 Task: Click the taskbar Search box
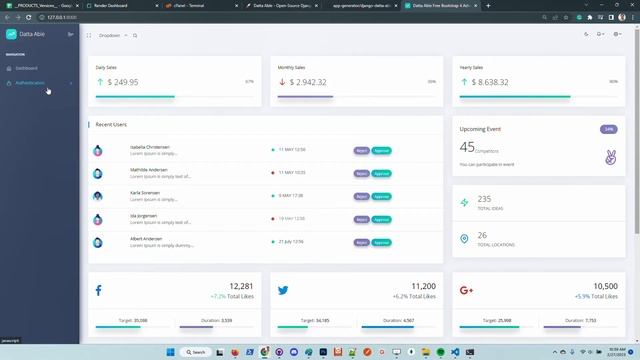[196, 352]
